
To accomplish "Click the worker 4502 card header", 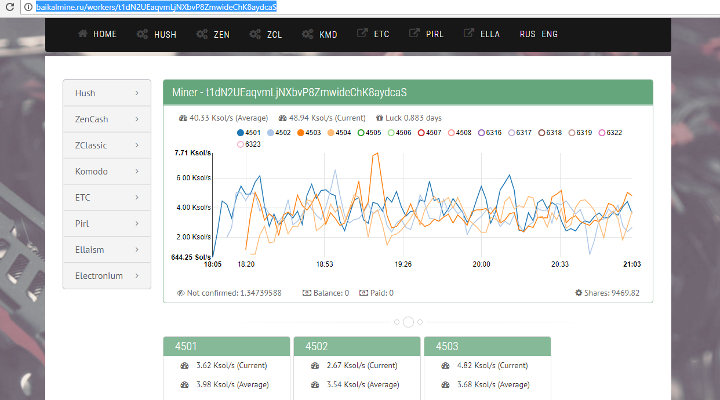I will coord(357,346).
